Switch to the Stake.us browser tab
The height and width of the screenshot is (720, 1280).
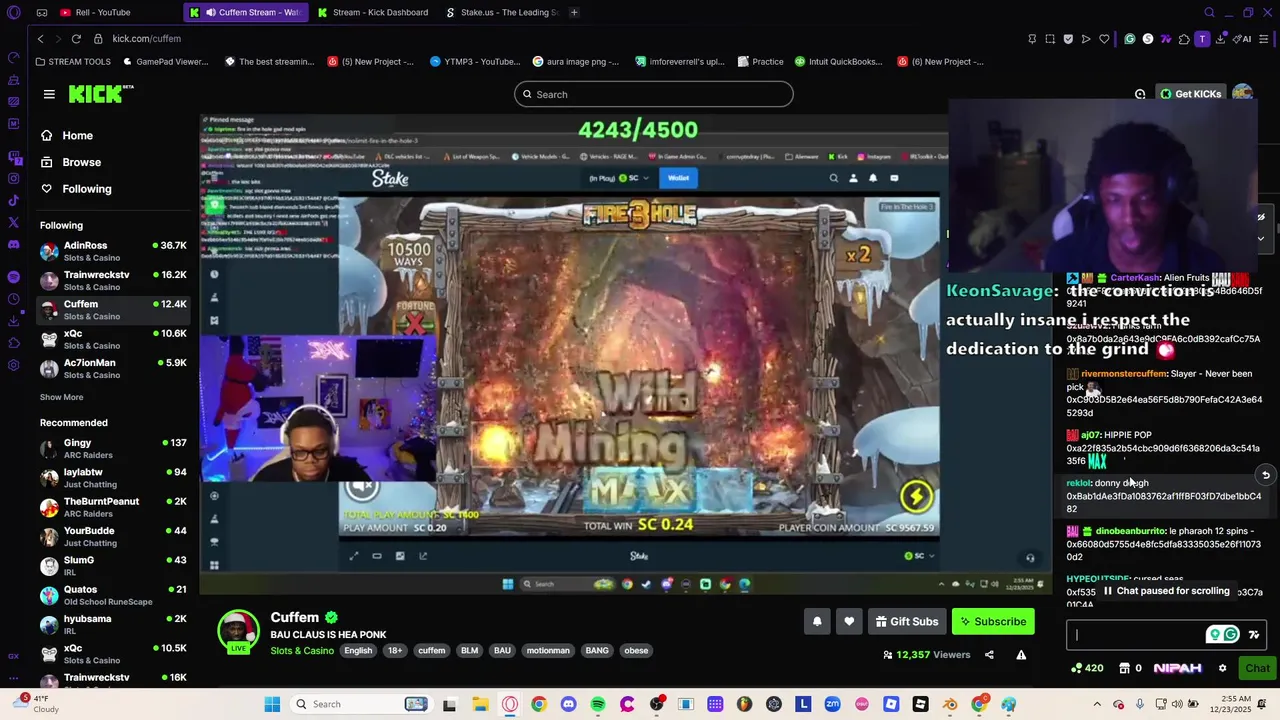(502, 12)
